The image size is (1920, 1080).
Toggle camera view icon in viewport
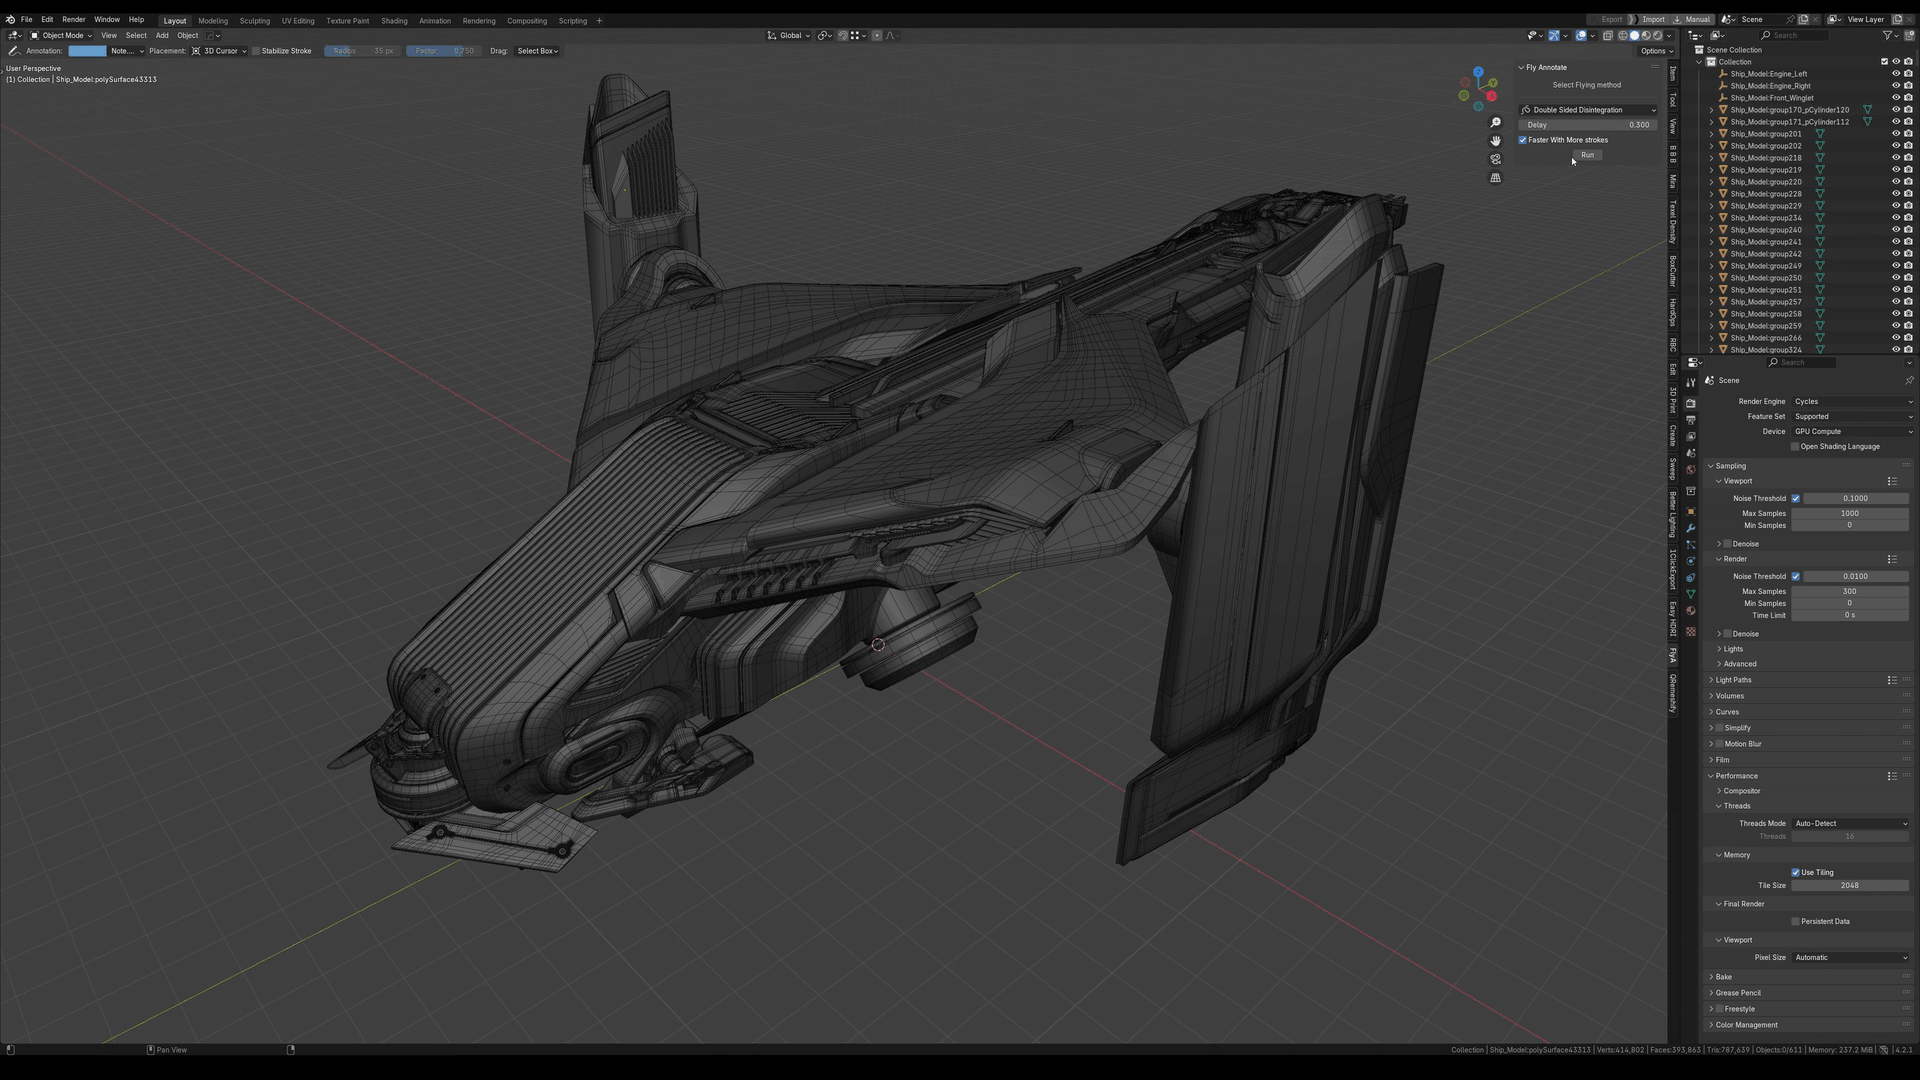[1495, 160]
